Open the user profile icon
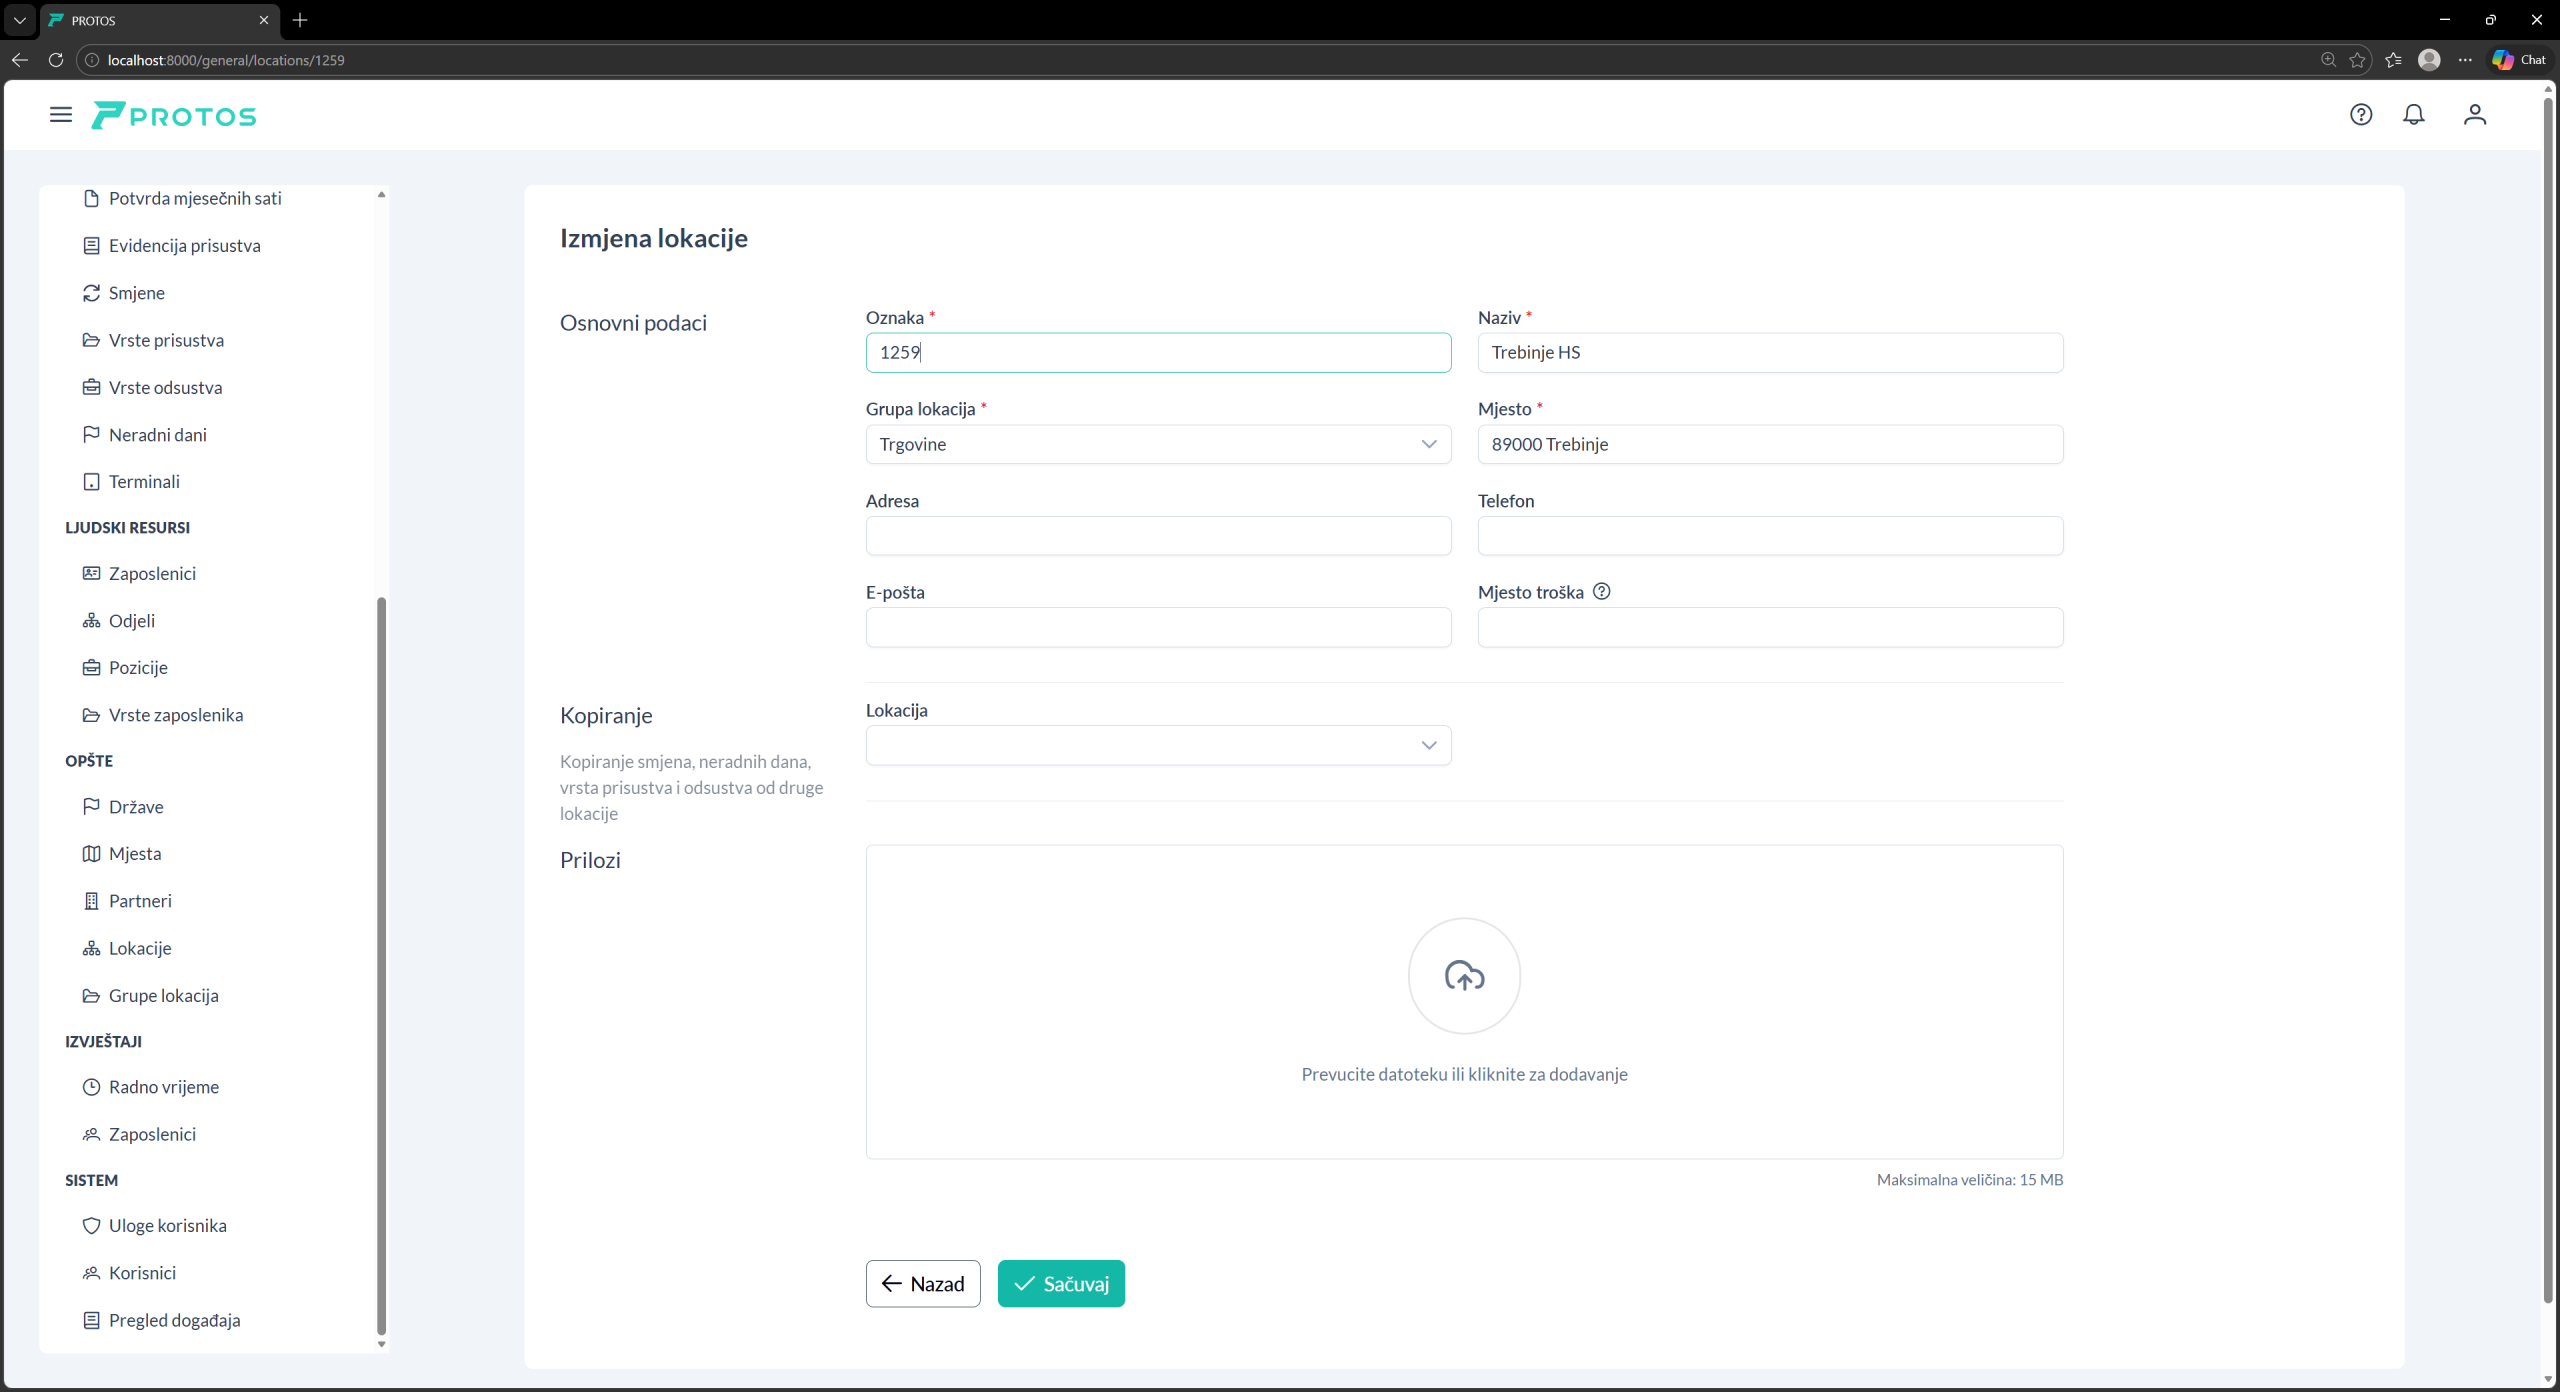The height and width of the screenshot is (1392, 2560). (x=2474, y=115)
